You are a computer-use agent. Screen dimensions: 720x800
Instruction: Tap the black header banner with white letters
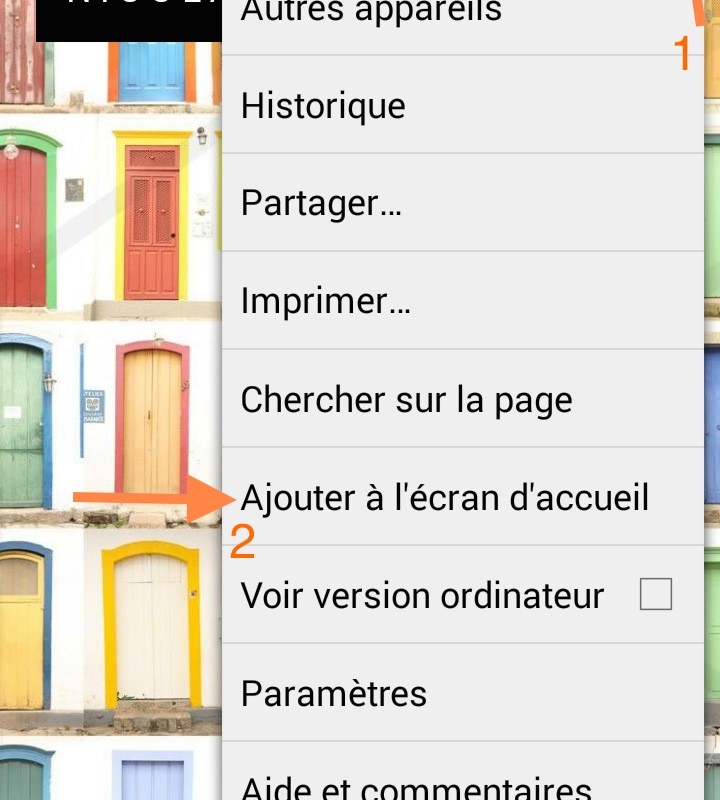point(129,20)
